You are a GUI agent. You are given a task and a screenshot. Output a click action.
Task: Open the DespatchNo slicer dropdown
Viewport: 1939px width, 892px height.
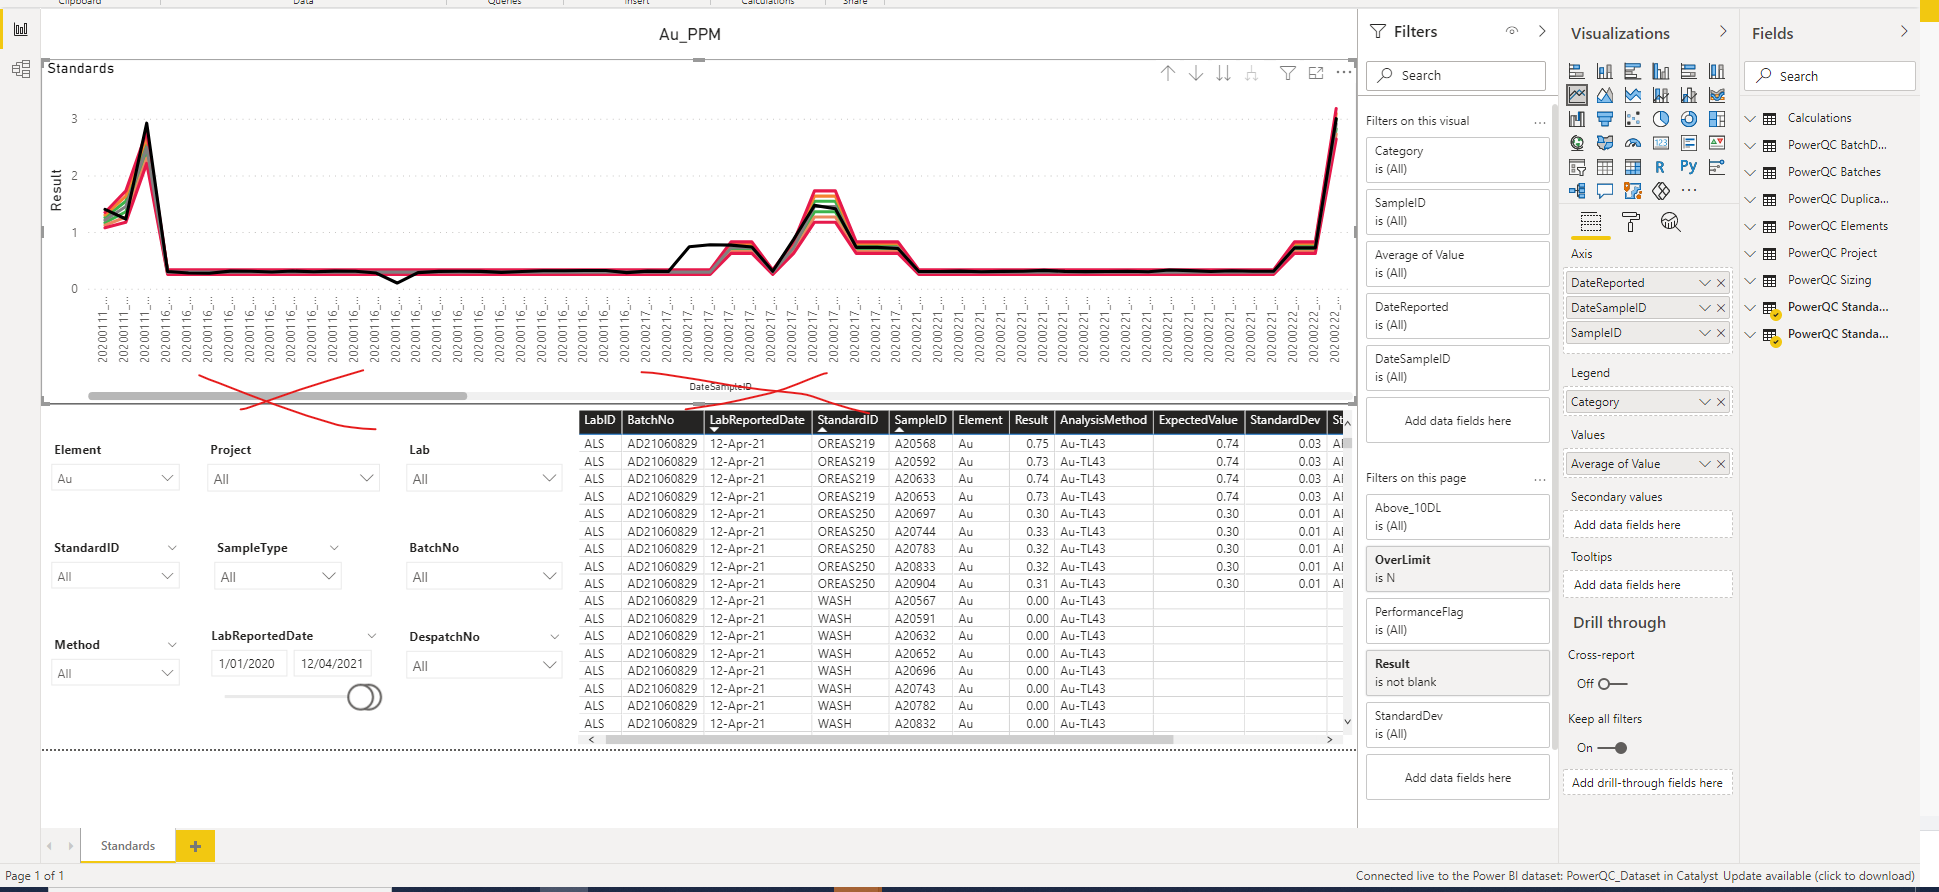coord(484,665)
